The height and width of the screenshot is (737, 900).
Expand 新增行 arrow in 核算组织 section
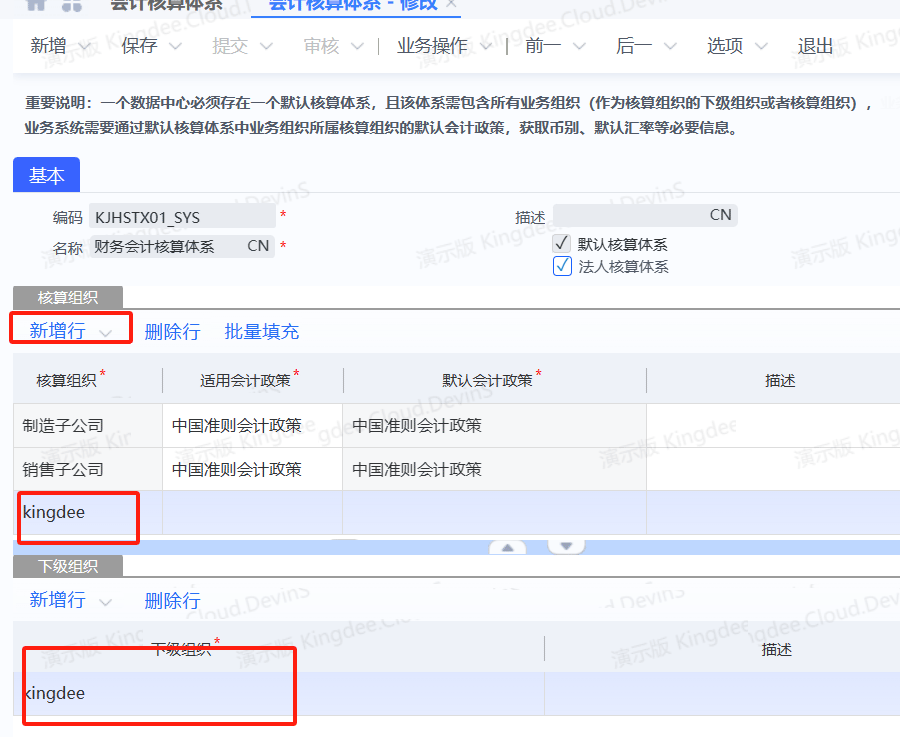click(x=105, y=333)
